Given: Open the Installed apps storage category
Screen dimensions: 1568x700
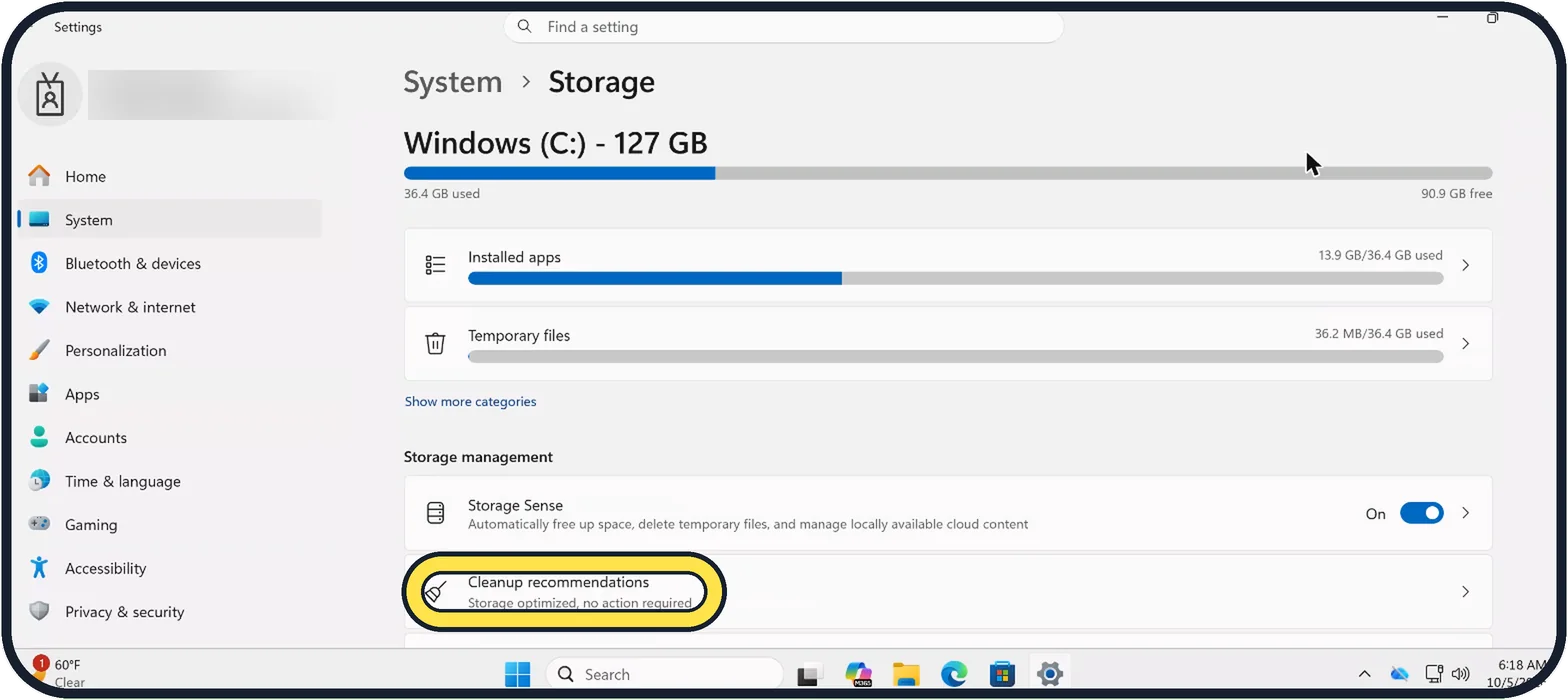Looking at the screenshot, I should click(948, 265).
